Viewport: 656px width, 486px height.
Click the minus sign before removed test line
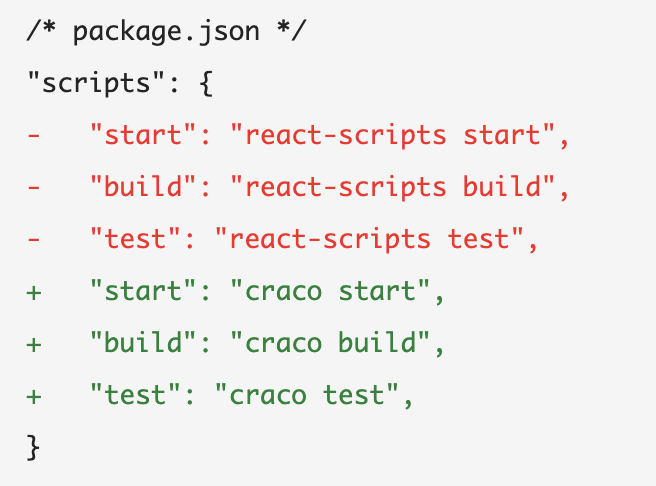coord(33,239)
